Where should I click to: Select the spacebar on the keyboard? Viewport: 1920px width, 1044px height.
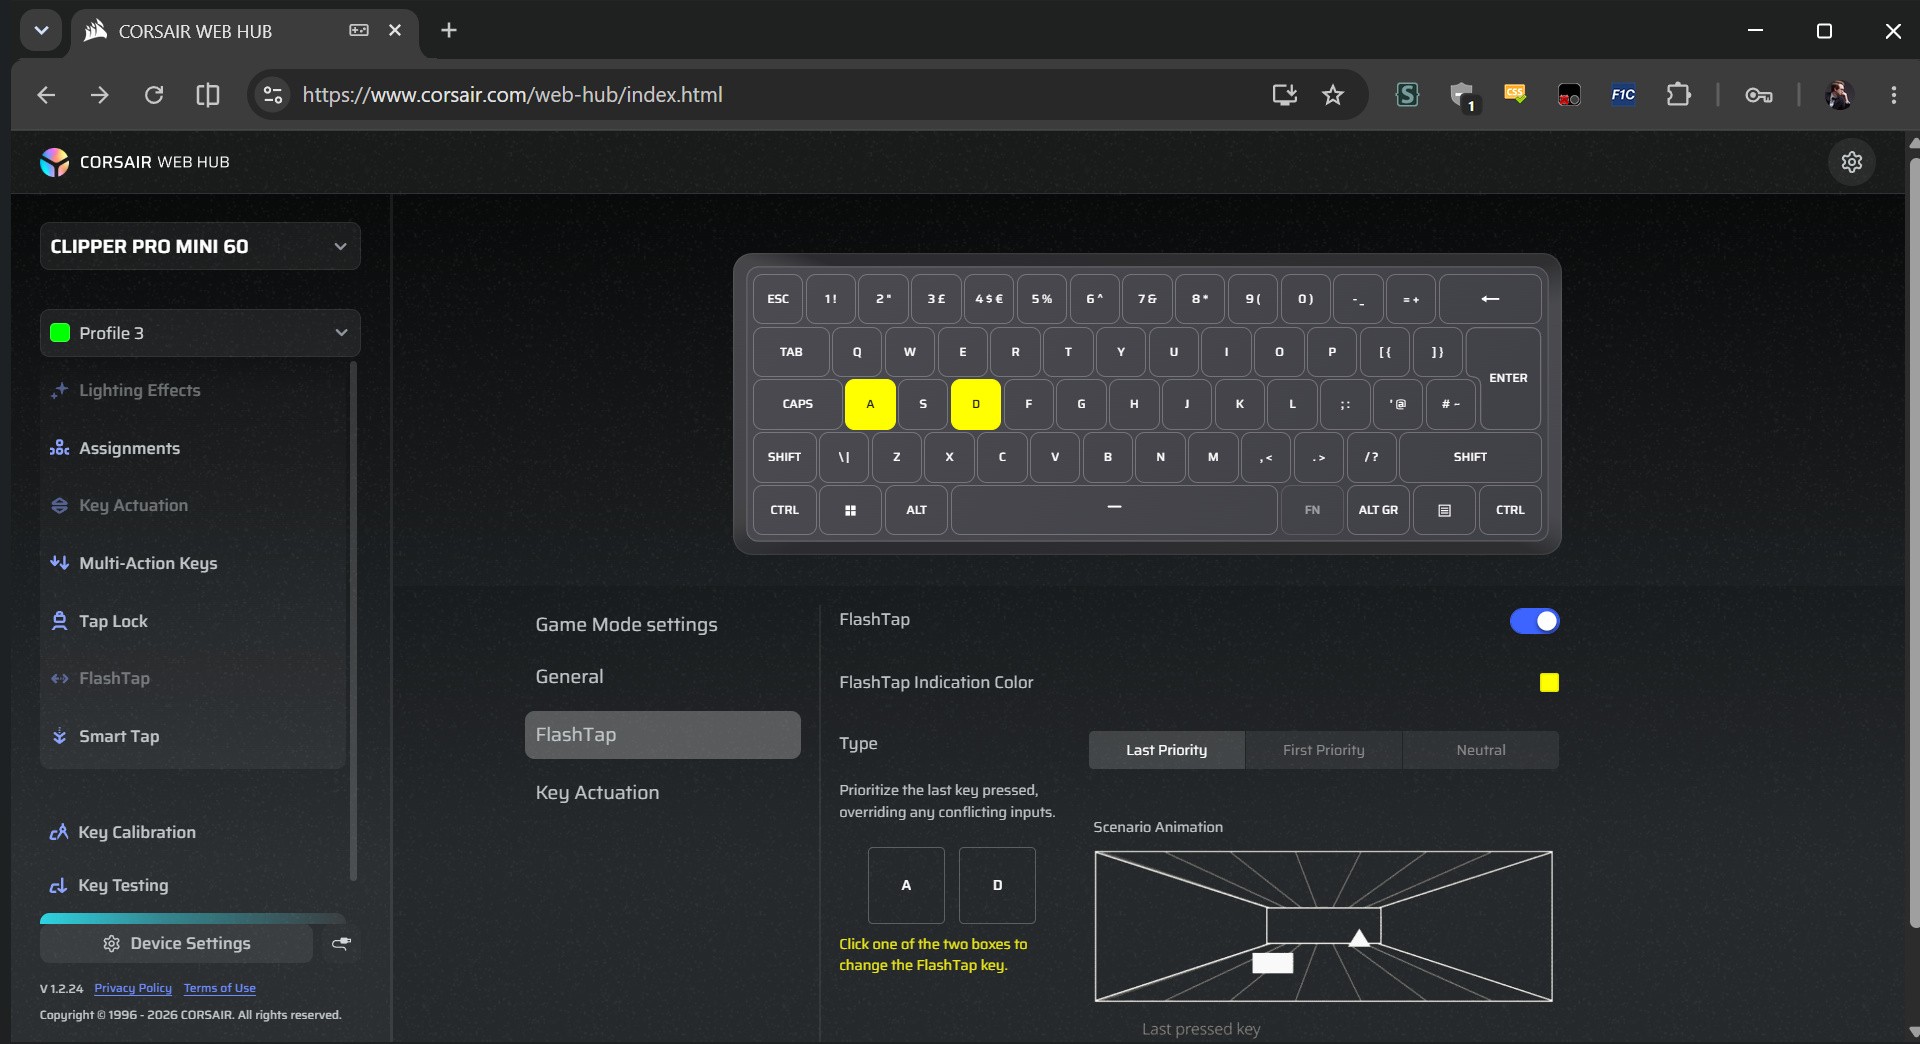coord(1114,510)
